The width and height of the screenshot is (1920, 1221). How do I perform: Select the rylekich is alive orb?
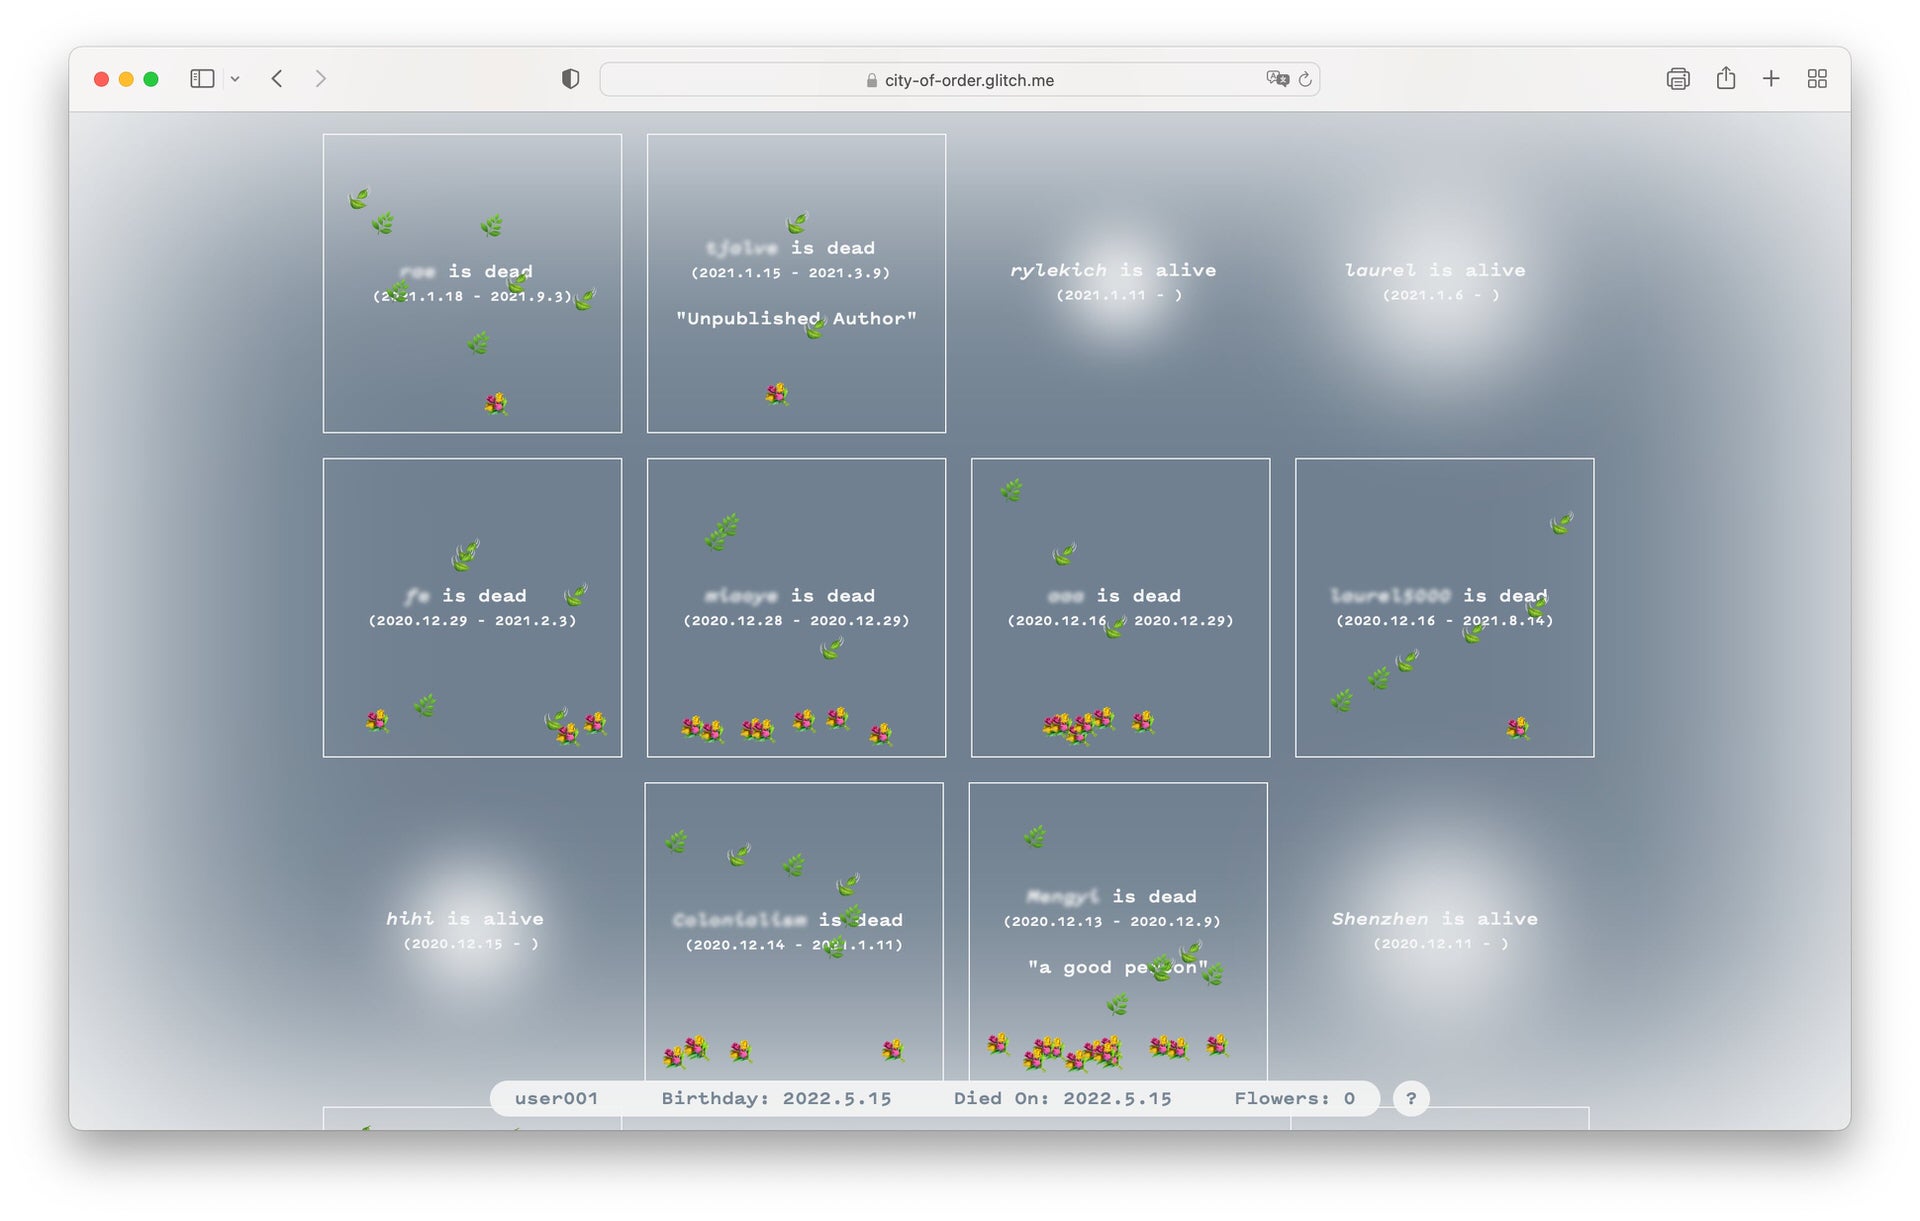coord(1113,280)
